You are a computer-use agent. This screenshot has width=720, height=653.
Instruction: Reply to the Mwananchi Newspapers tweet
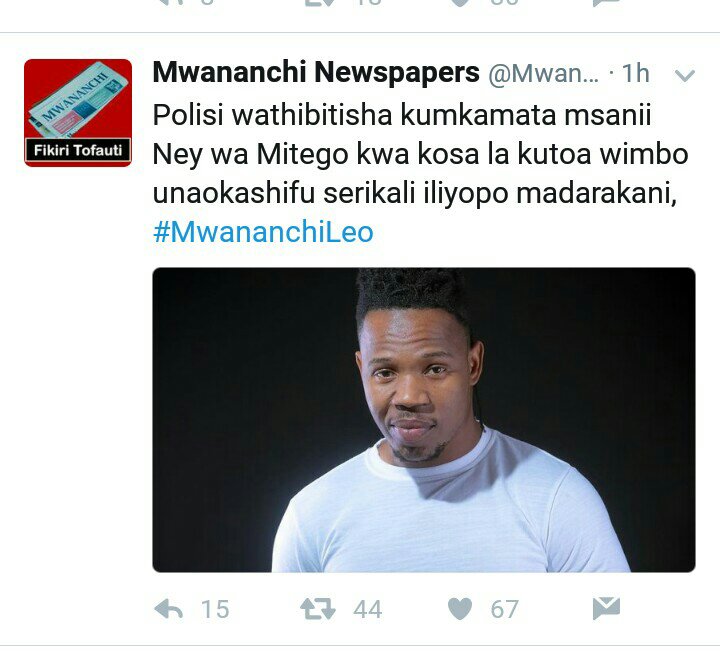click(x=169, y=609)
